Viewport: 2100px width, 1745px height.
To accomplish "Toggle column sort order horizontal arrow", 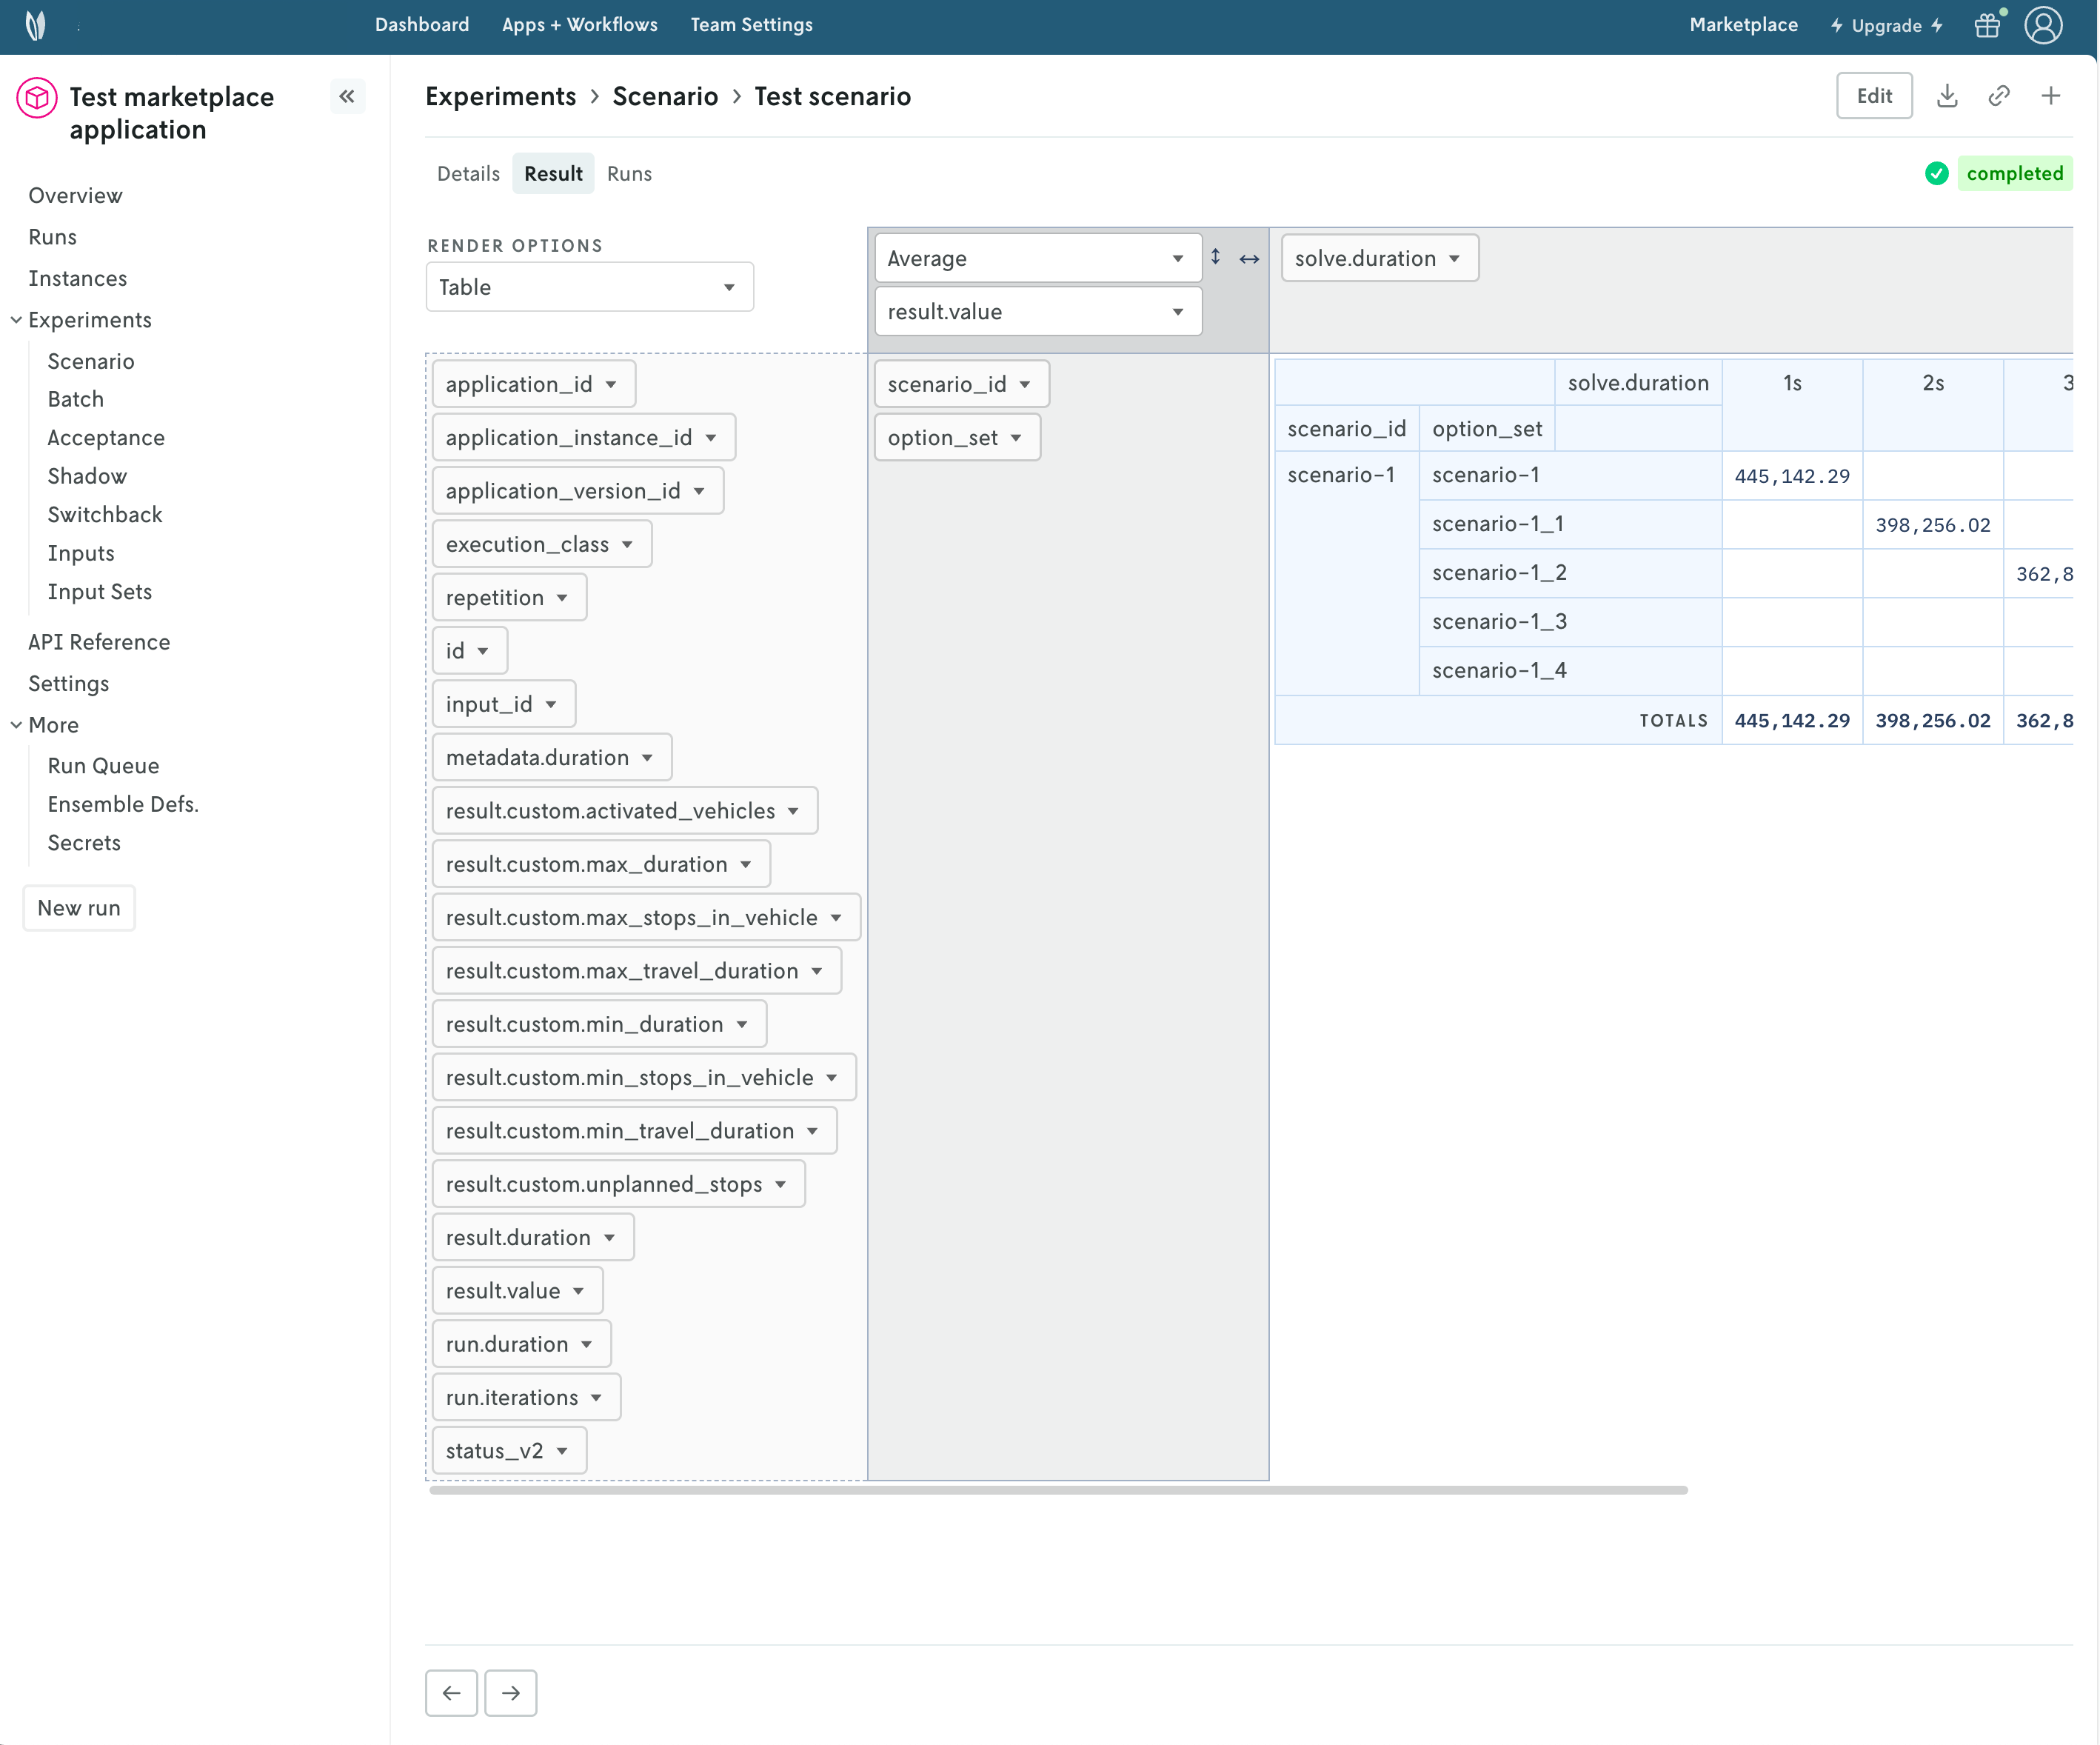I will point(1249,259).
